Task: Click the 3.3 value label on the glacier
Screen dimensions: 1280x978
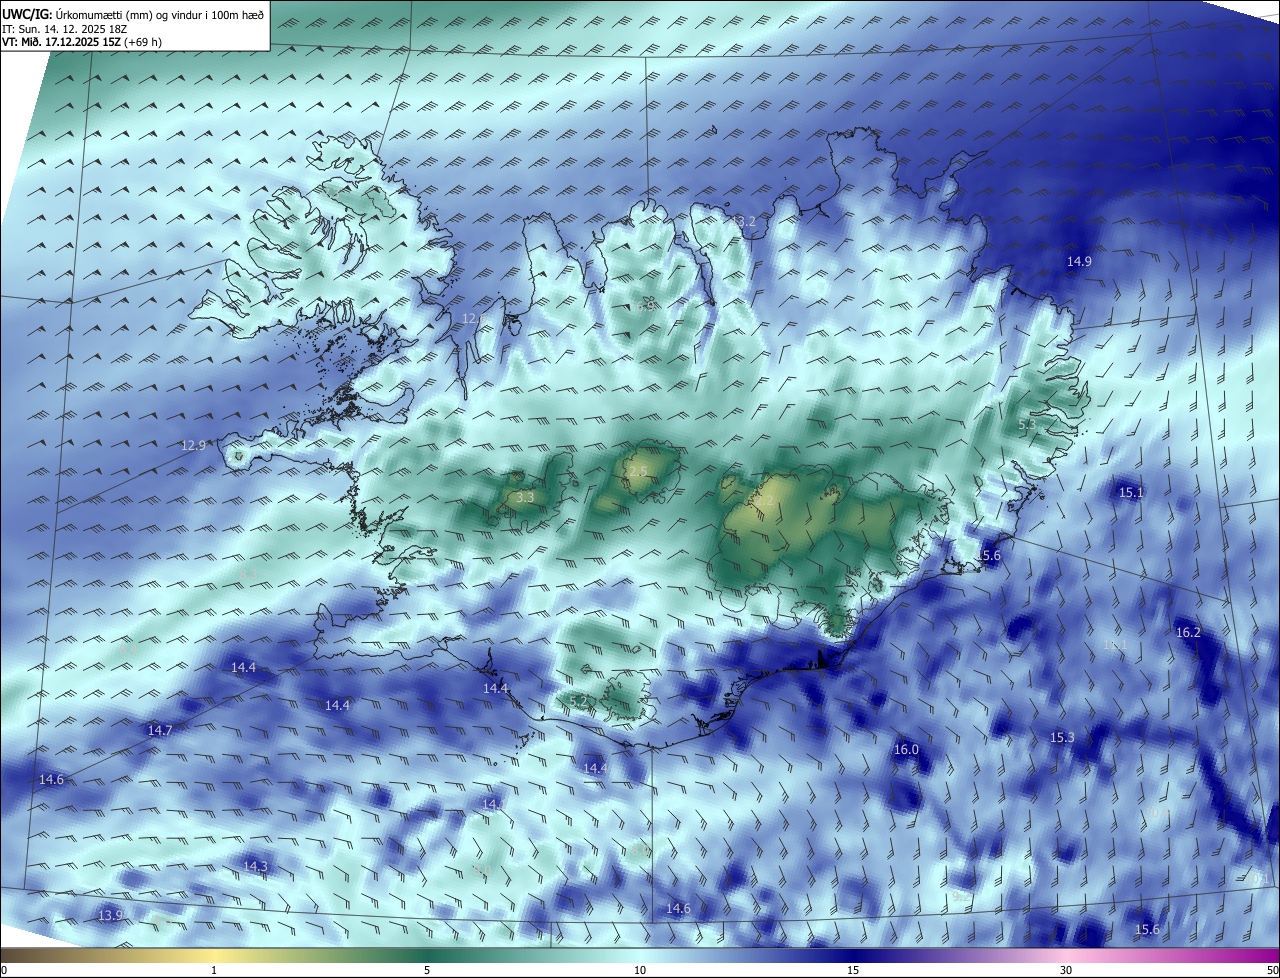Action: click(524, 496)
